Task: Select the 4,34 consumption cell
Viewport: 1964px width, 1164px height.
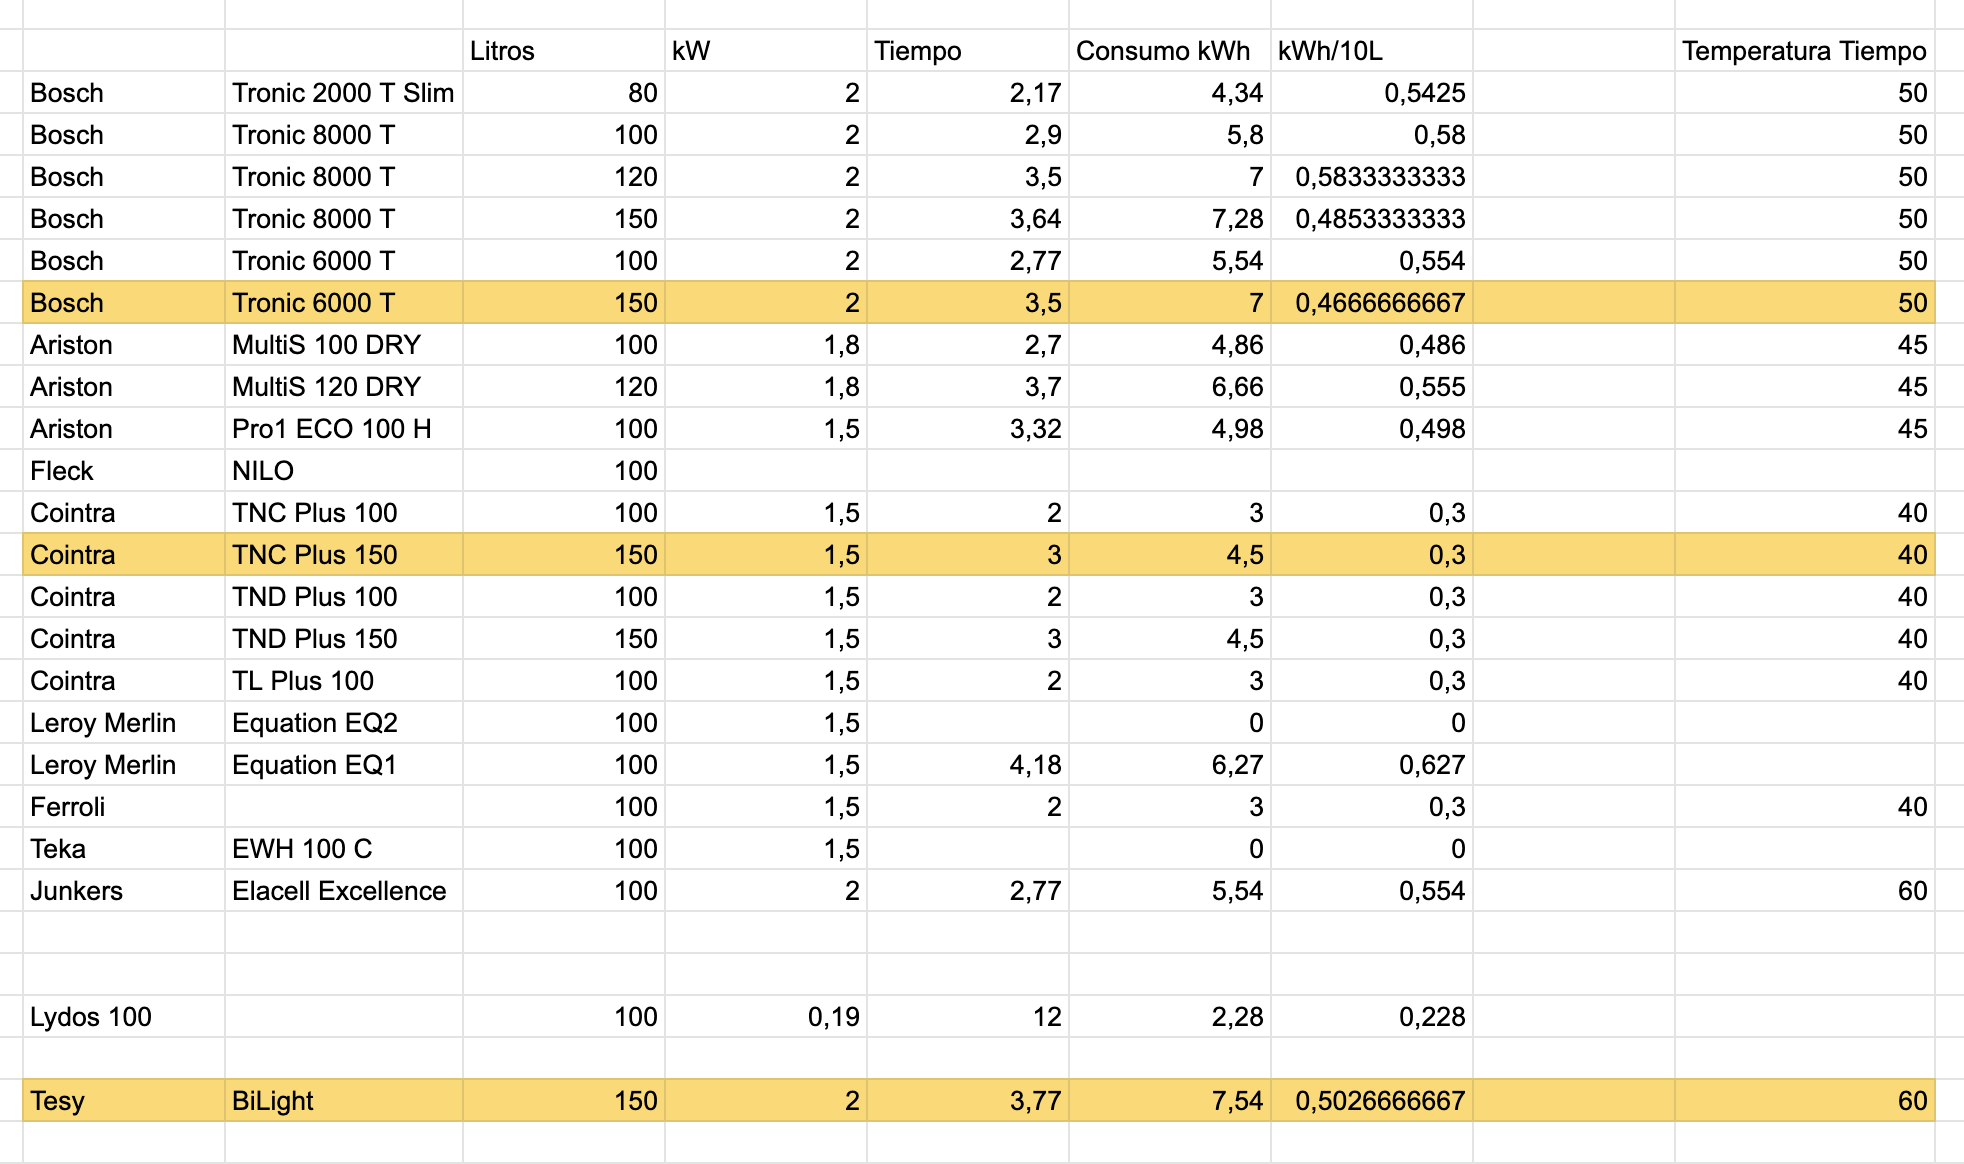Action: [x=1170, y=93]
